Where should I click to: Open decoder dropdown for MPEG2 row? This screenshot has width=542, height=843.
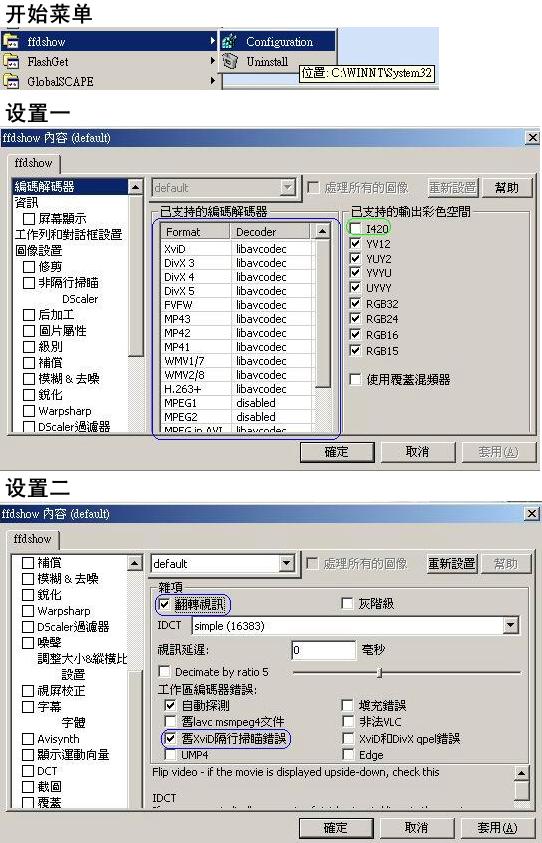pos(272,417)
